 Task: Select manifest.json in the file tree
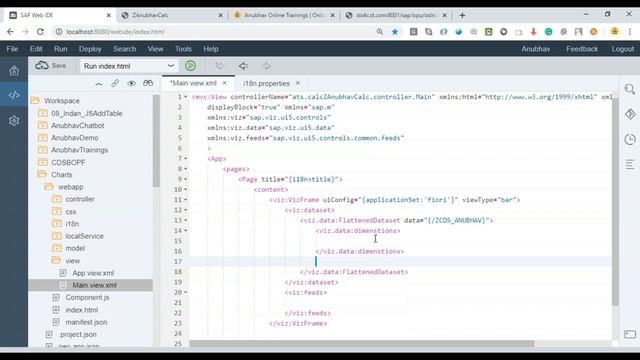tap(86, 322)
